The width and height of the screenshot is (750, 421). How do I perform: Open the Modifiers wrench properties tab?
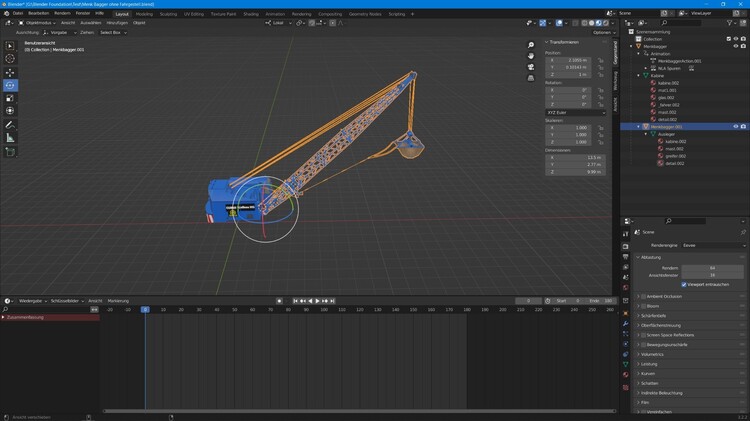625,324
